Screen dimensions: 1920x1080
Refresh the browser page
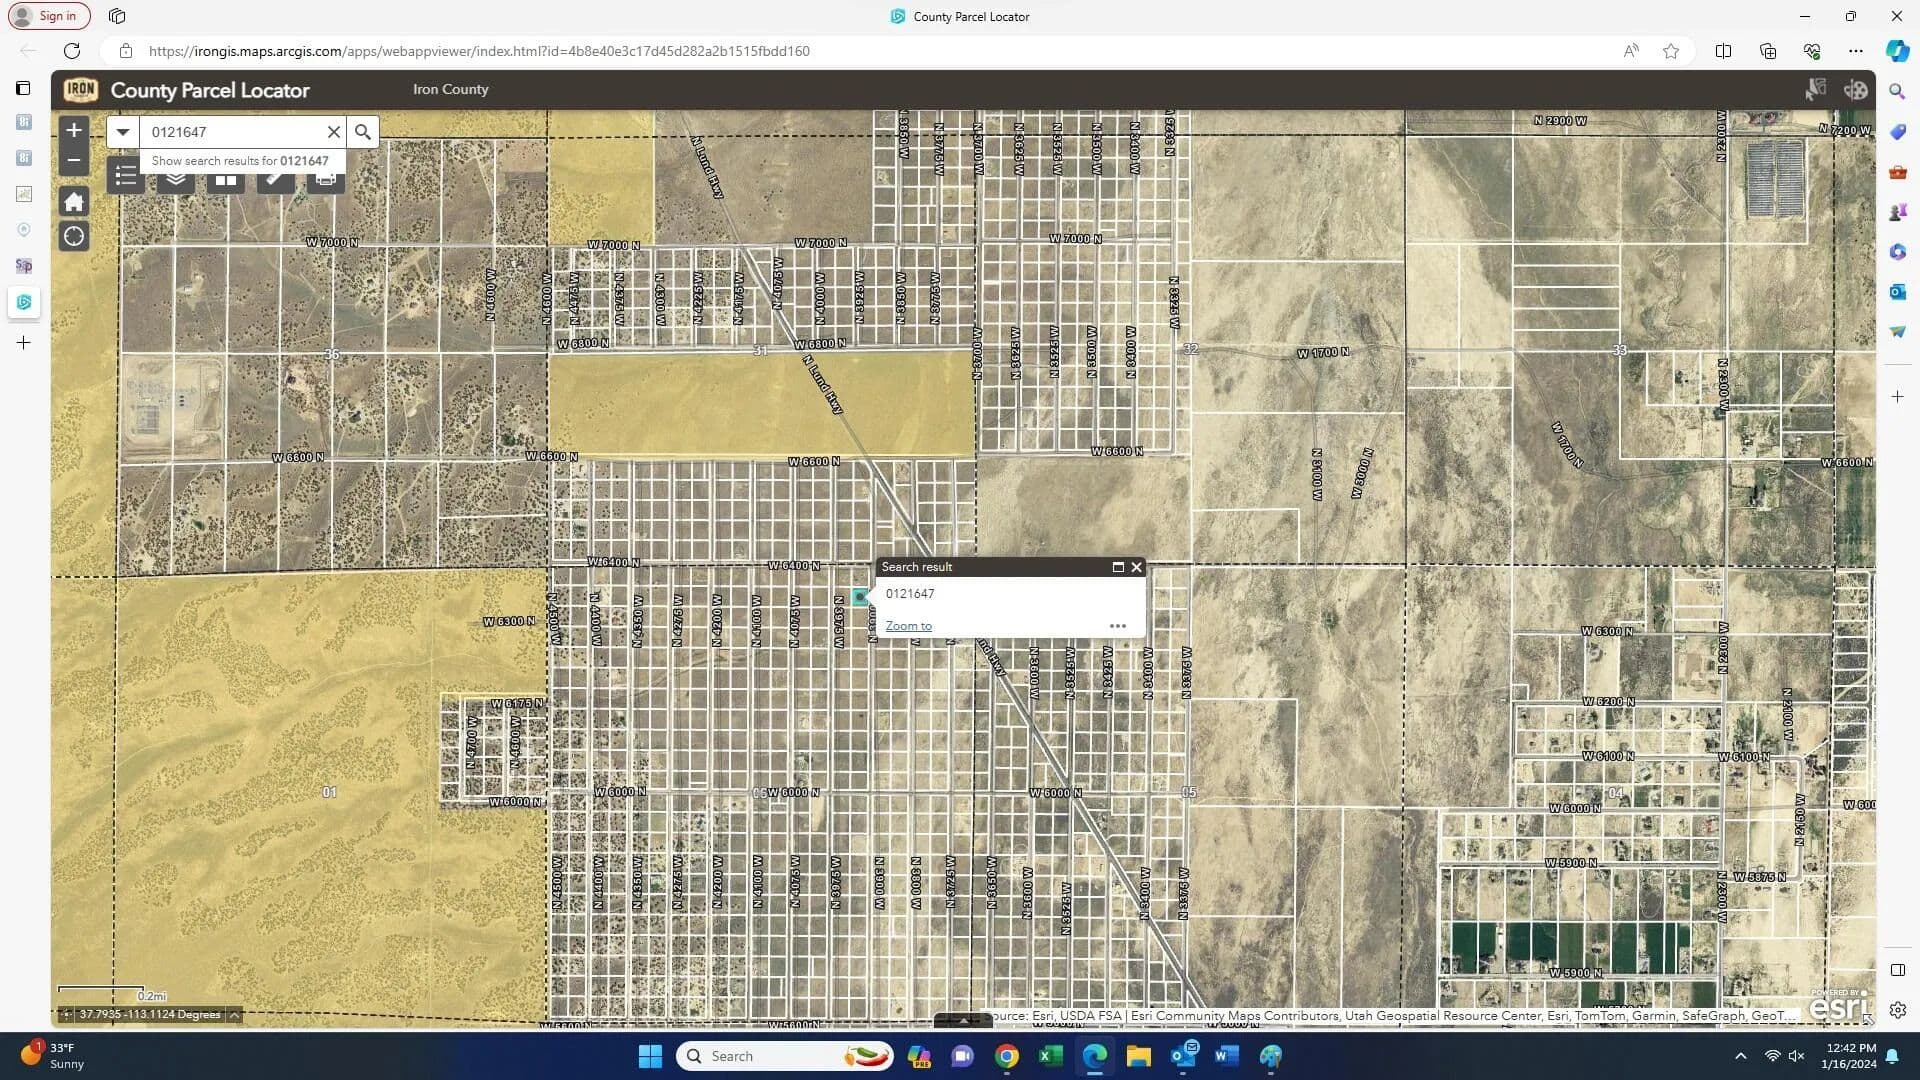tap(72, 51)
